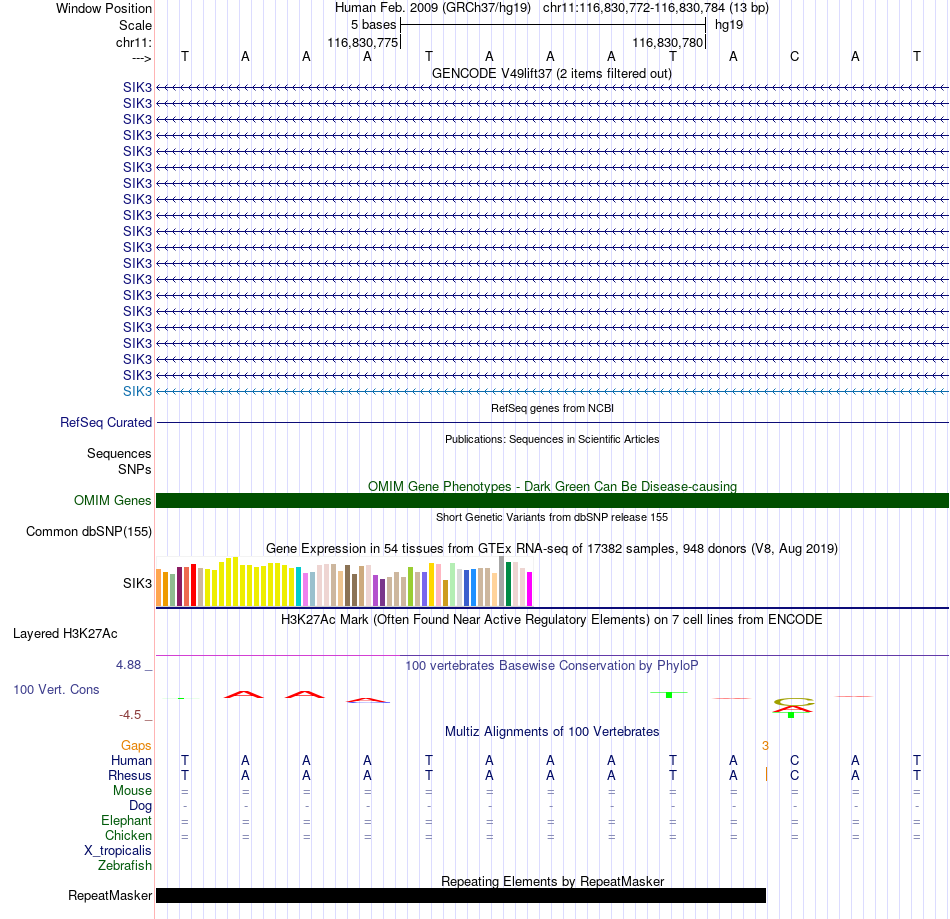Open RefSeq genes from NCBI track title
This screenshot has height=919, width=950.
pyautogui.click(x=552, y=408)
